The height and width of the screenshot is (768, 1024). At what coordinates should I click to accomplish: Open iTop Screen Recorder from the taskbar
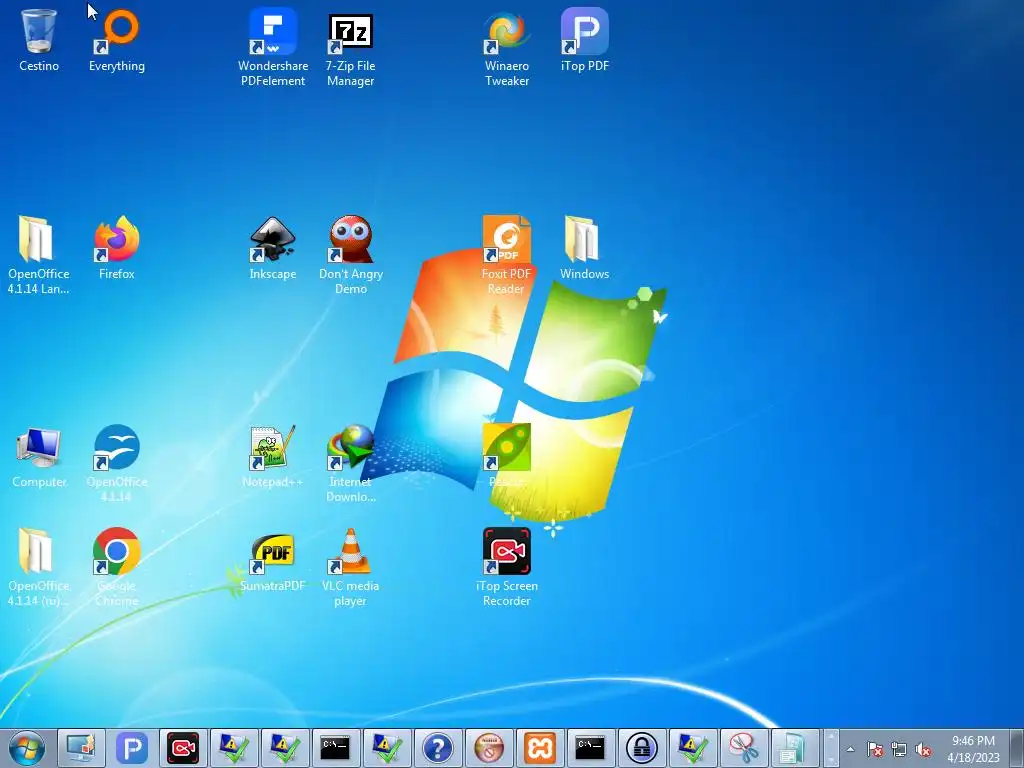pos(184,748)
